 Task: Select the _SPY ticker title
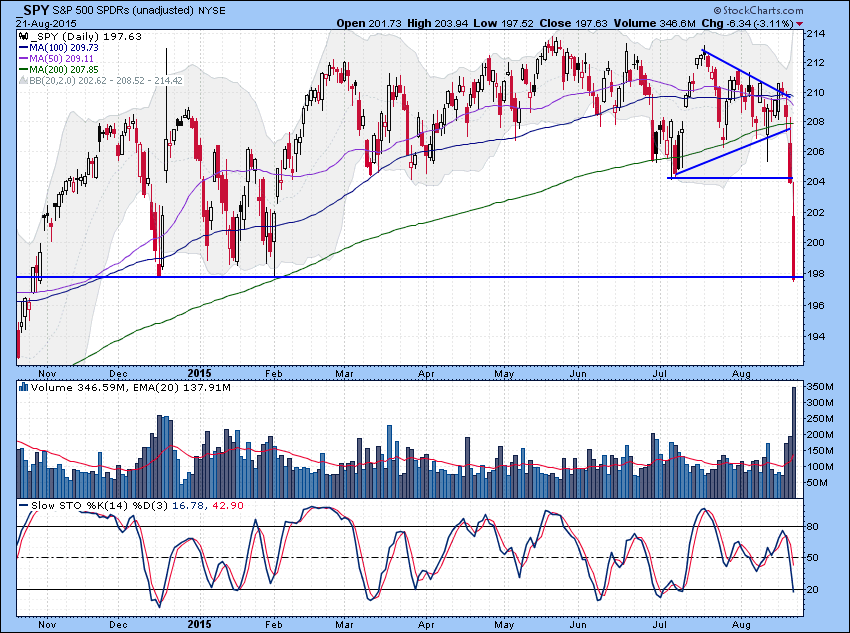pos(33,10)
